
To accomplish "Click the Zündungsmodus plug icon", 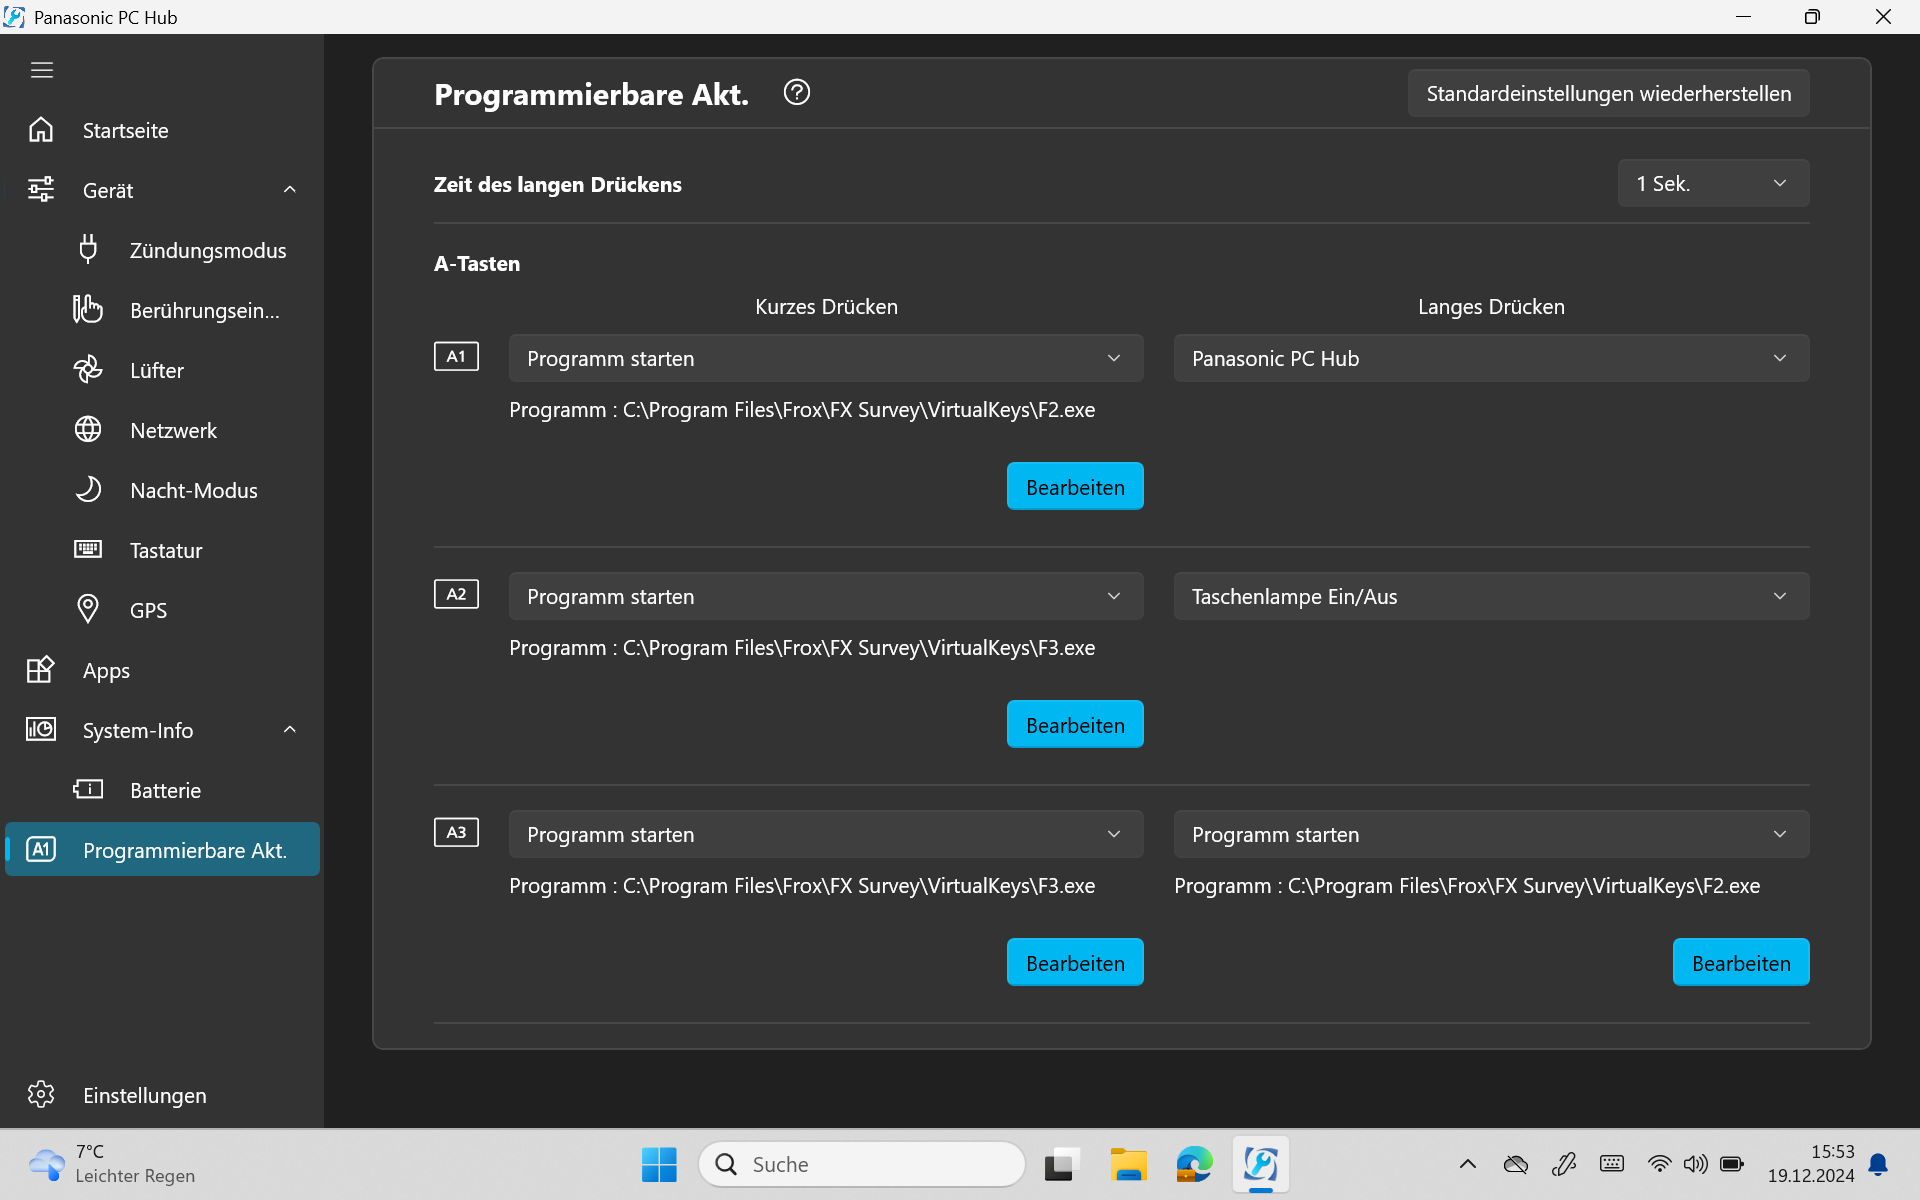I will tap(88, 249).
